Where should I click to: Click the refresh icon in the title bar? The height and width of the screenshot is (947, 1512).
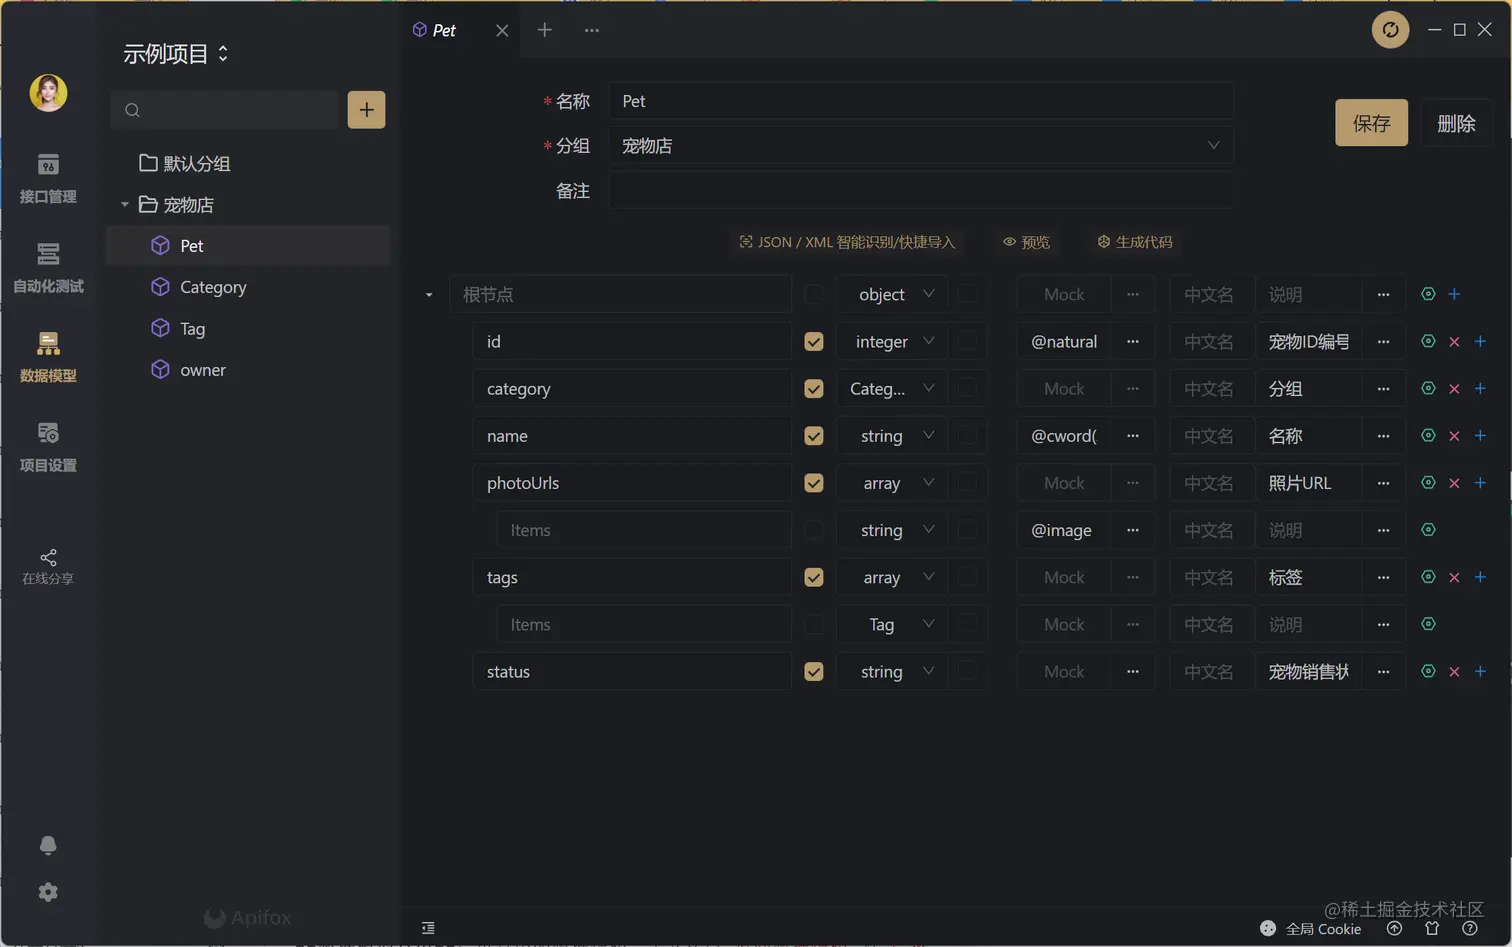click(1390, 30)
